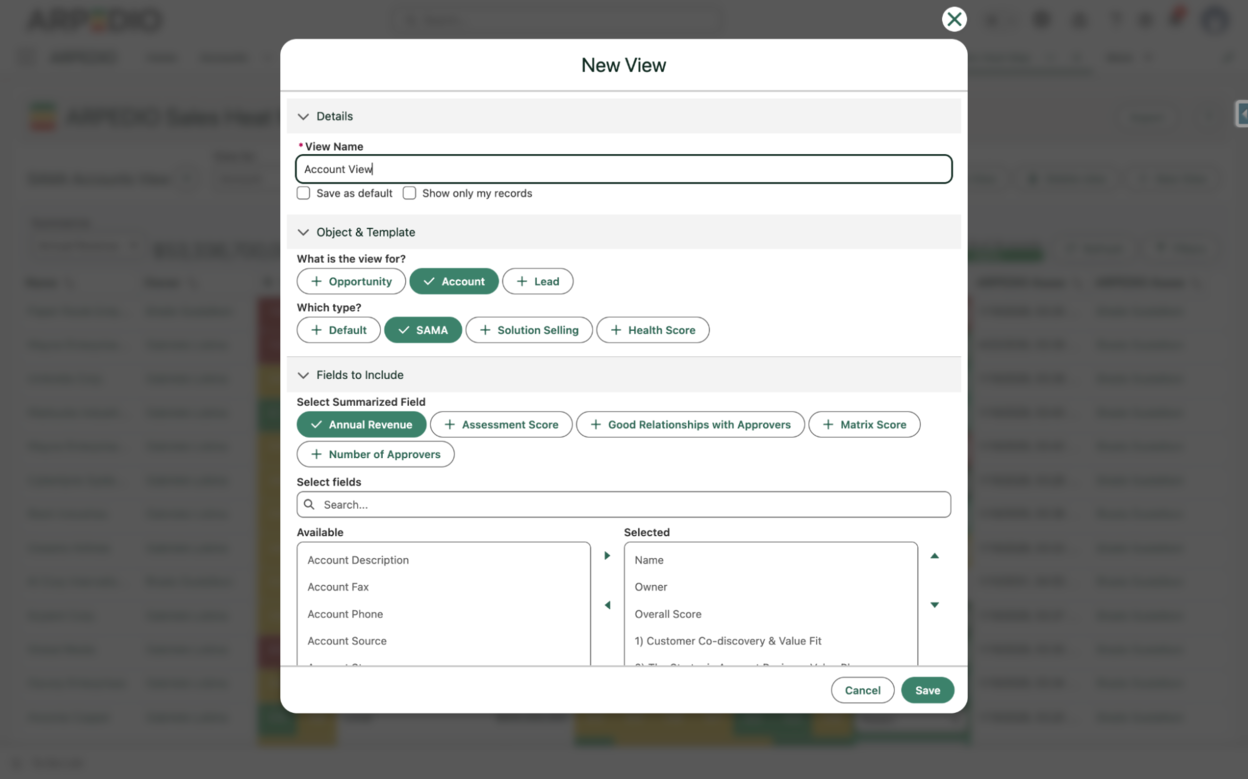
Task: Tick the Save as default checkbox
Action: (304, 193)
